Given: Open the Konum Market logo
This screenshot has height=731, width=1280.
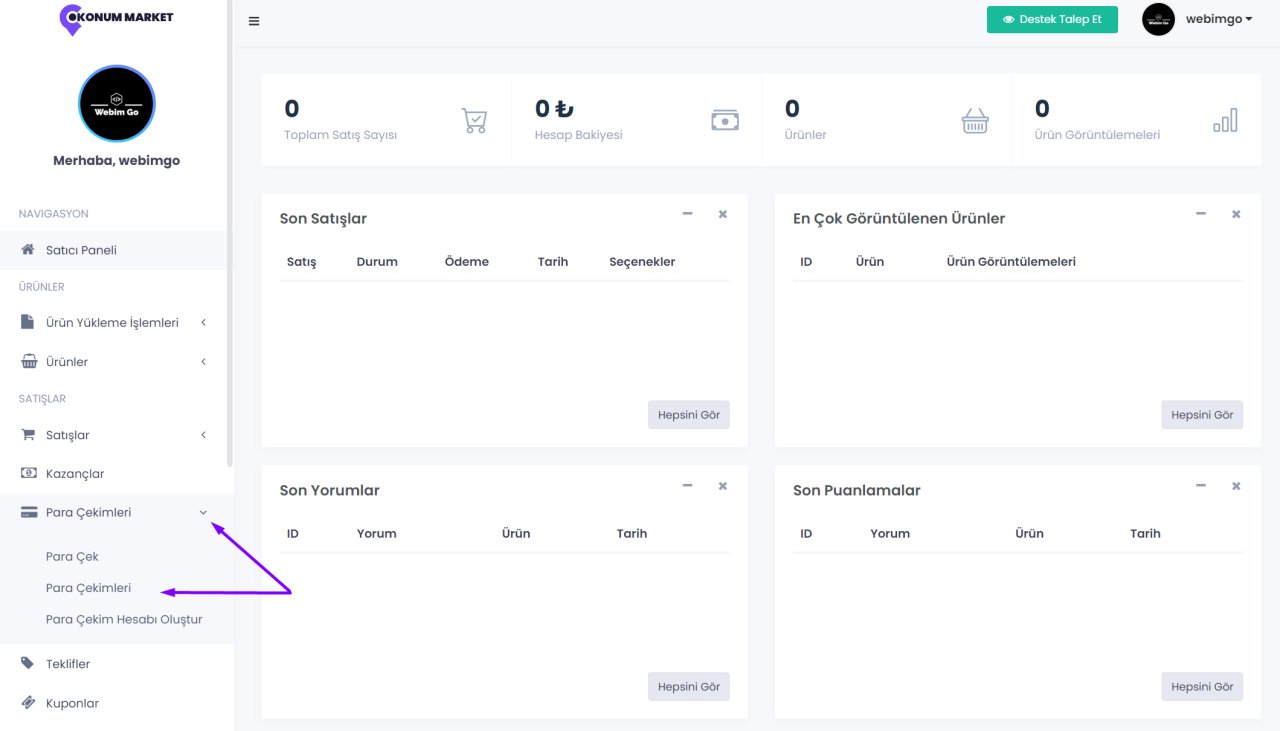Looking at the screenshot, I should point(116,19).
